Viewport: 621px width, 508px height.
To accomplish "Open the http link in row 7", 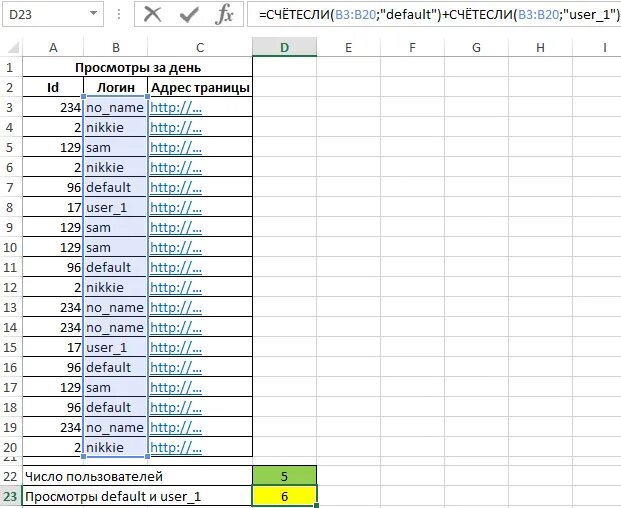I will [x=176, y=187].
